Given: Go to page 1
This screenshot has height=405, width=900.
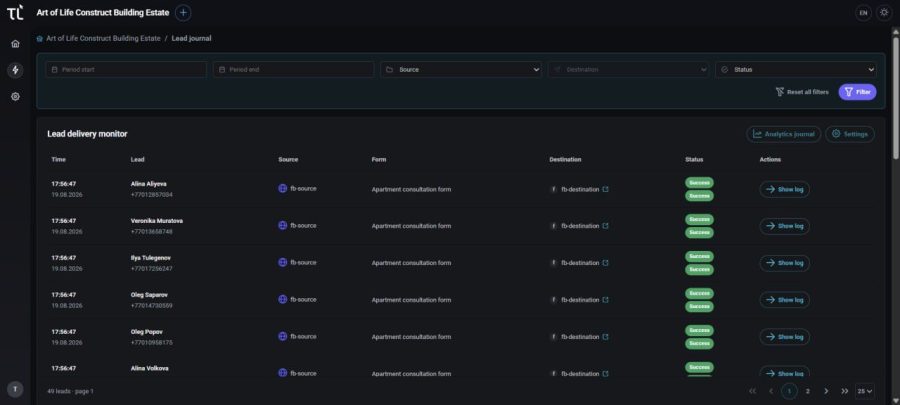Looking at the screenshot, I should (789, 391).
